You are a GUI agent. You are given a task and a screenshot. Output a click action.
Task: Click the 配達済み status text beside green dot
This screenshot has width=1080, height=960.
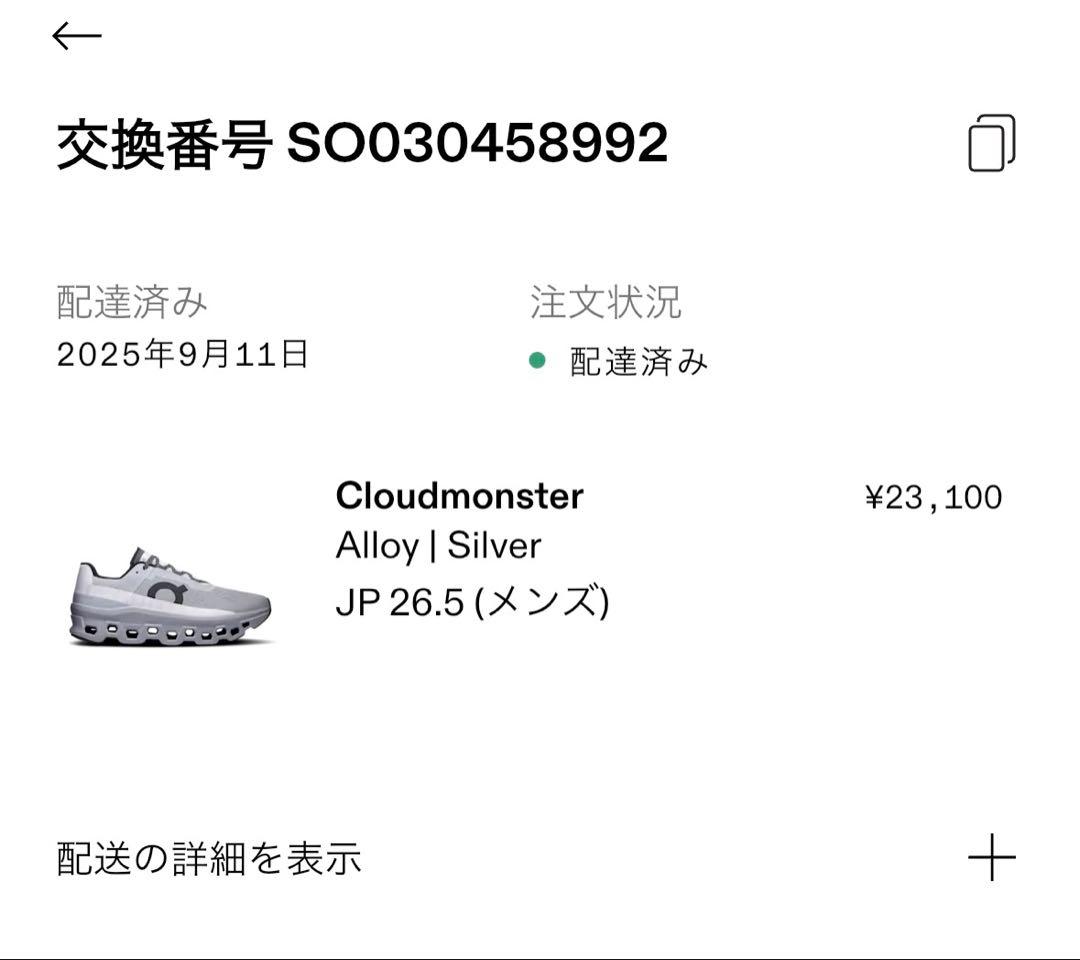(639, 361)
